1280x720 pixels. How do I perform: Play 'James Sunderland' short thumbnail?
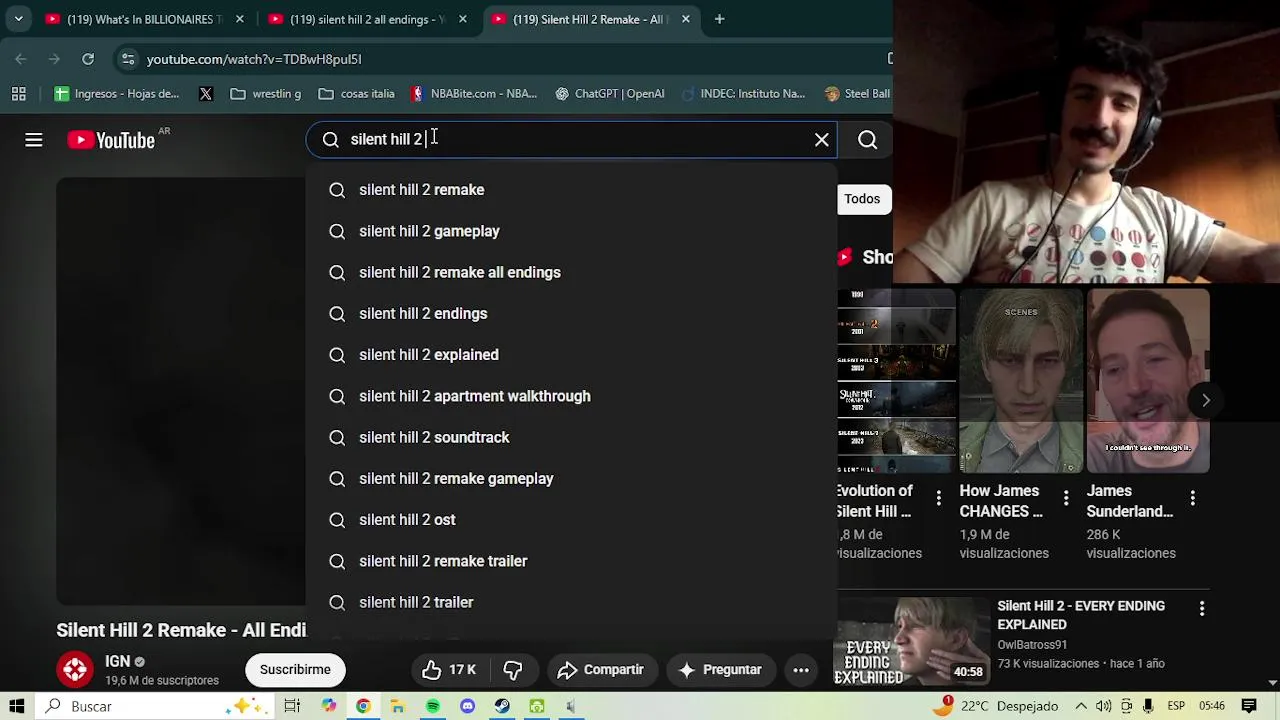[x=1148, y=381]
